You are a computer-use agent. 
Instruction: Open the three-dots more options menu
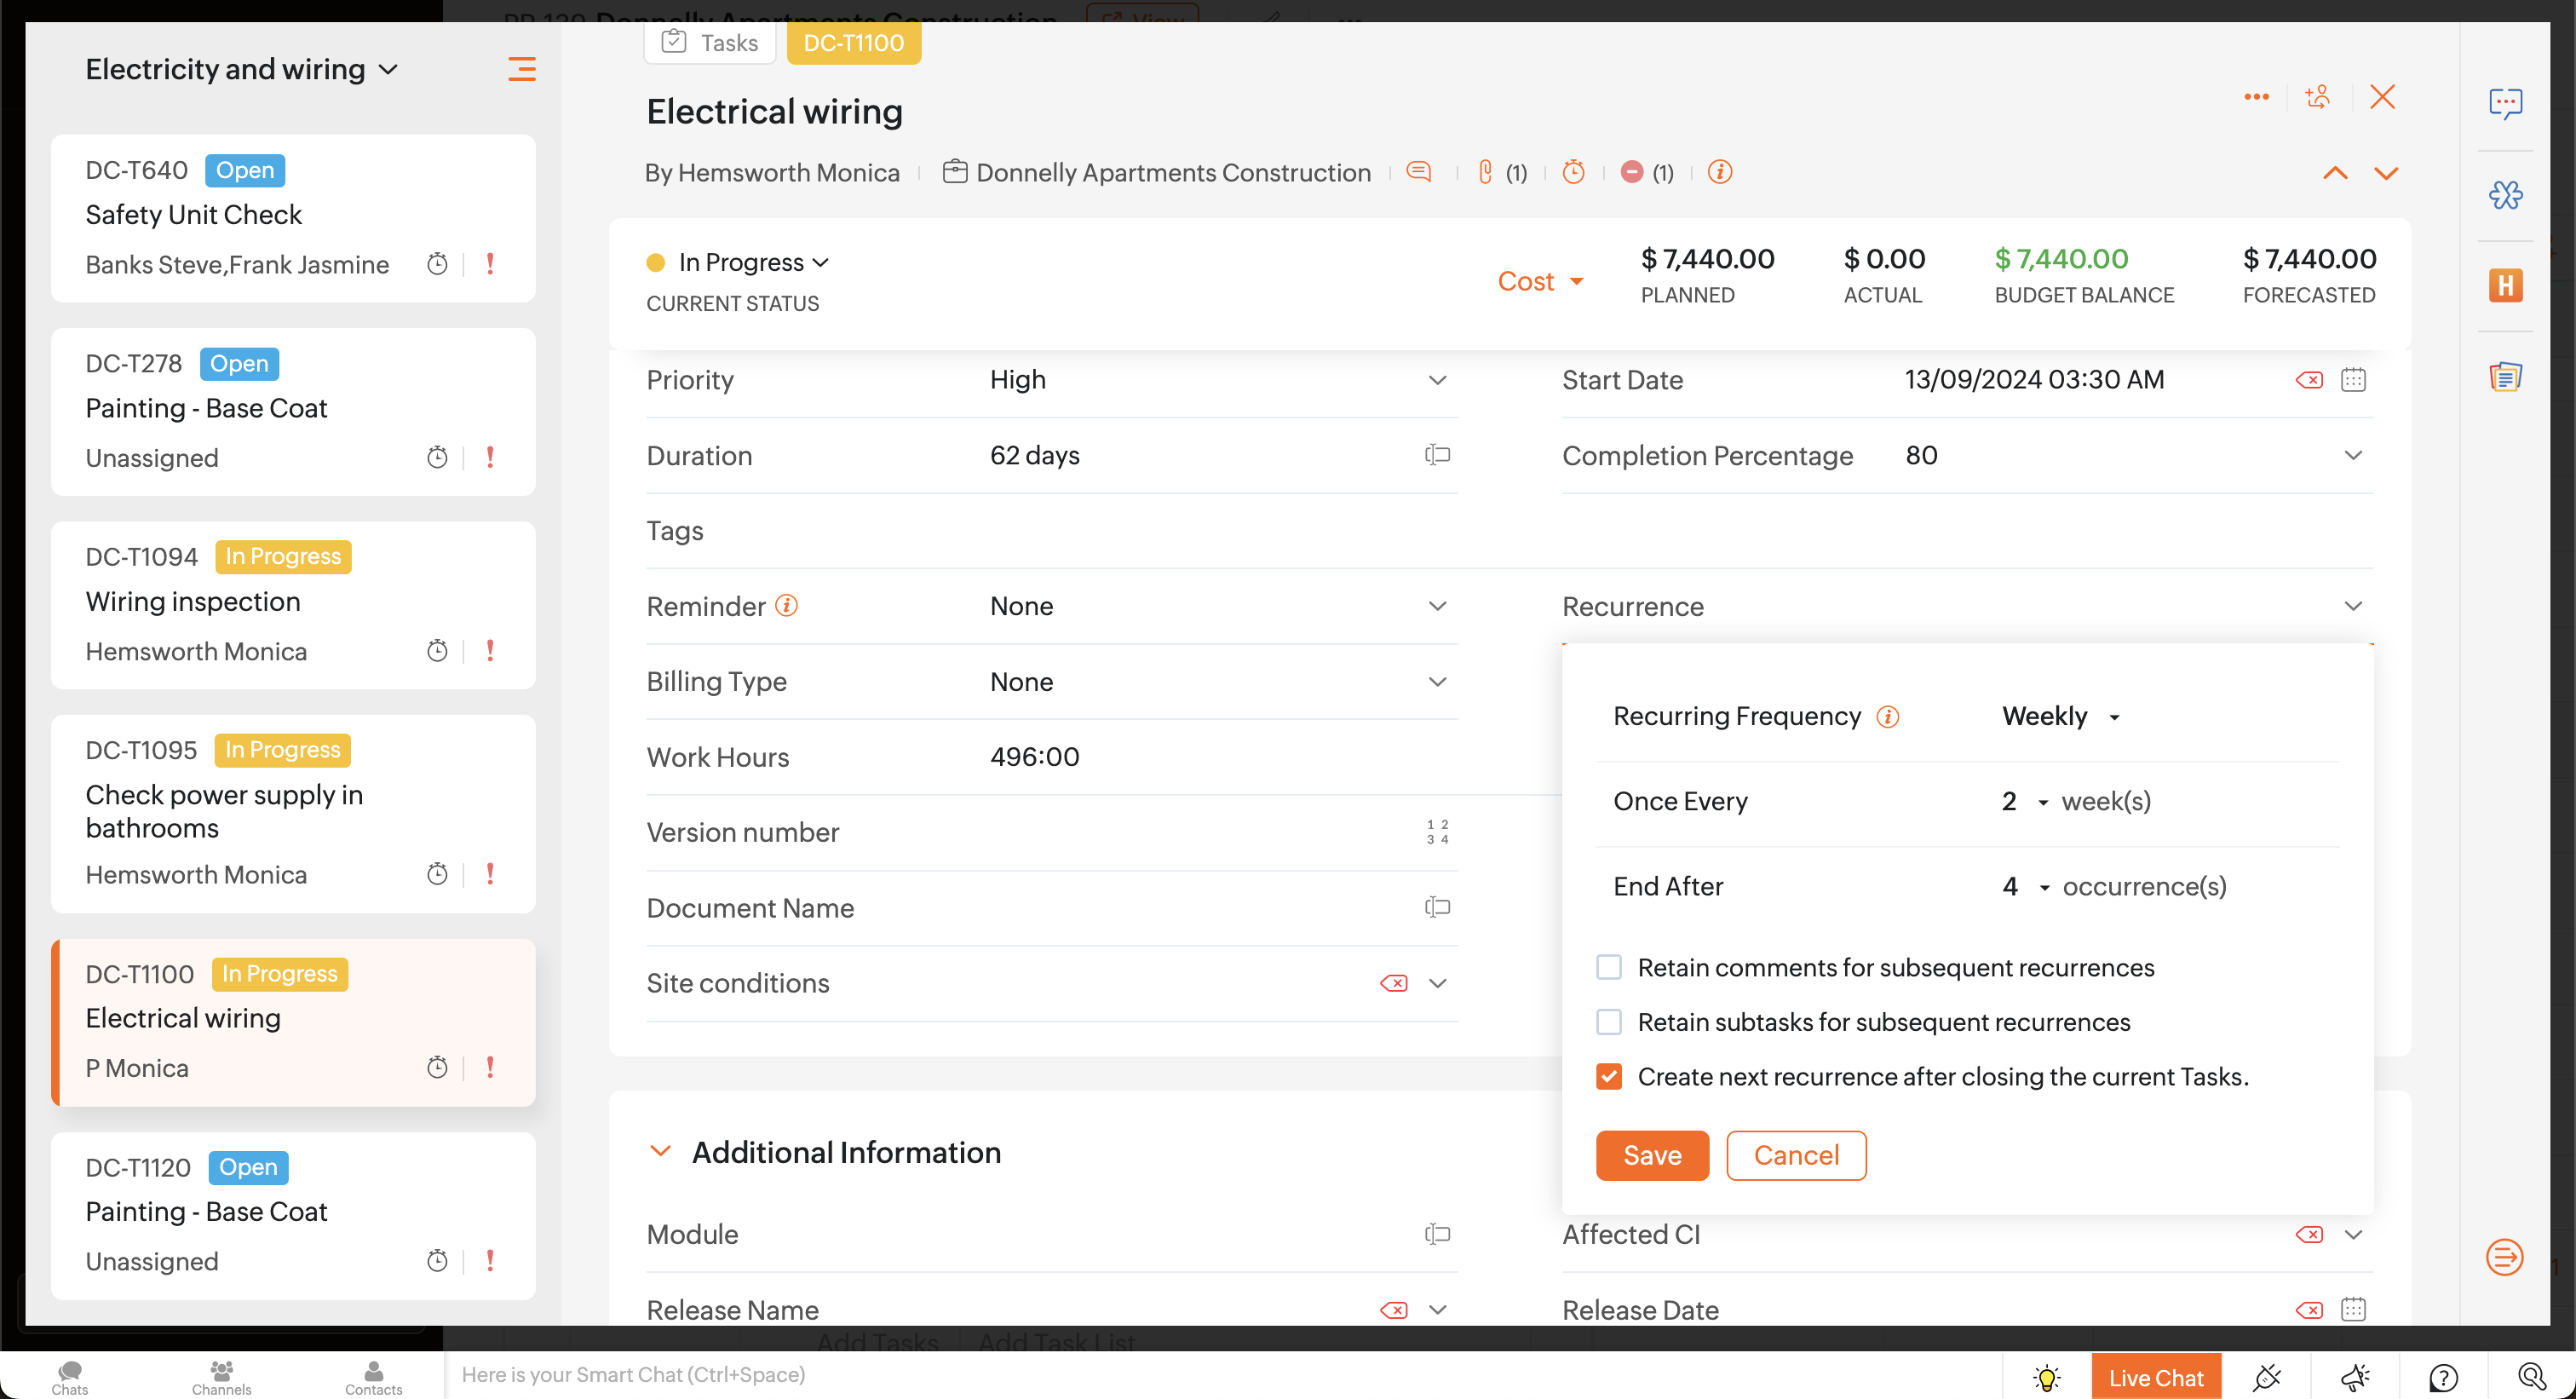[2256, 97]
